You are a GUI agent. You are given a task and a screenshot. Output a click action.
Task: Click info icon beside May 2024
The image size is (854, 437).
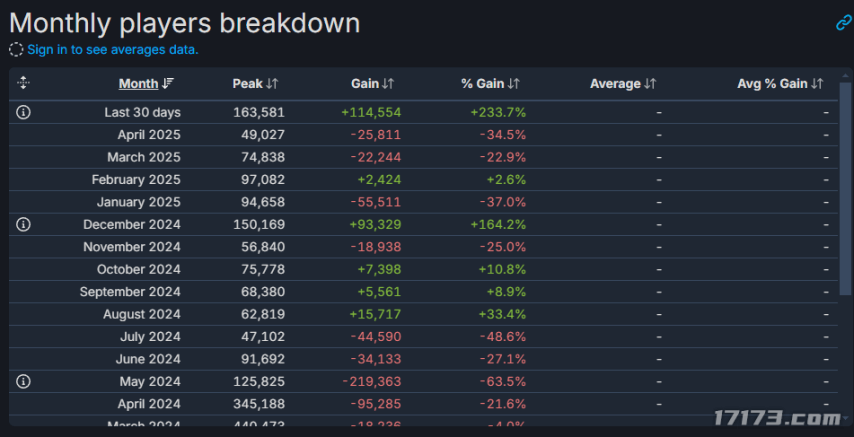pyautogui.click(x=23, y=381)
